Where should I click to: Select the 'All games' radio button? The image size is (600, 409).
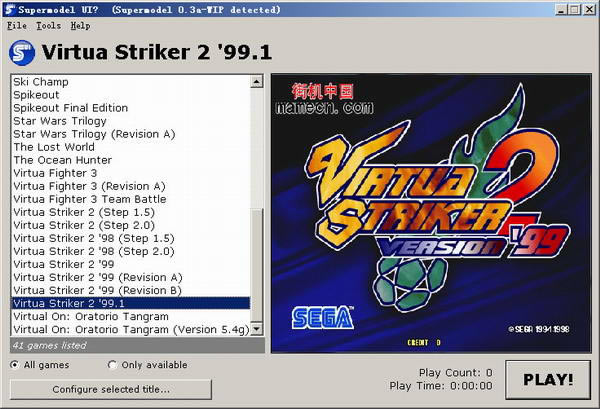[15, 365]
